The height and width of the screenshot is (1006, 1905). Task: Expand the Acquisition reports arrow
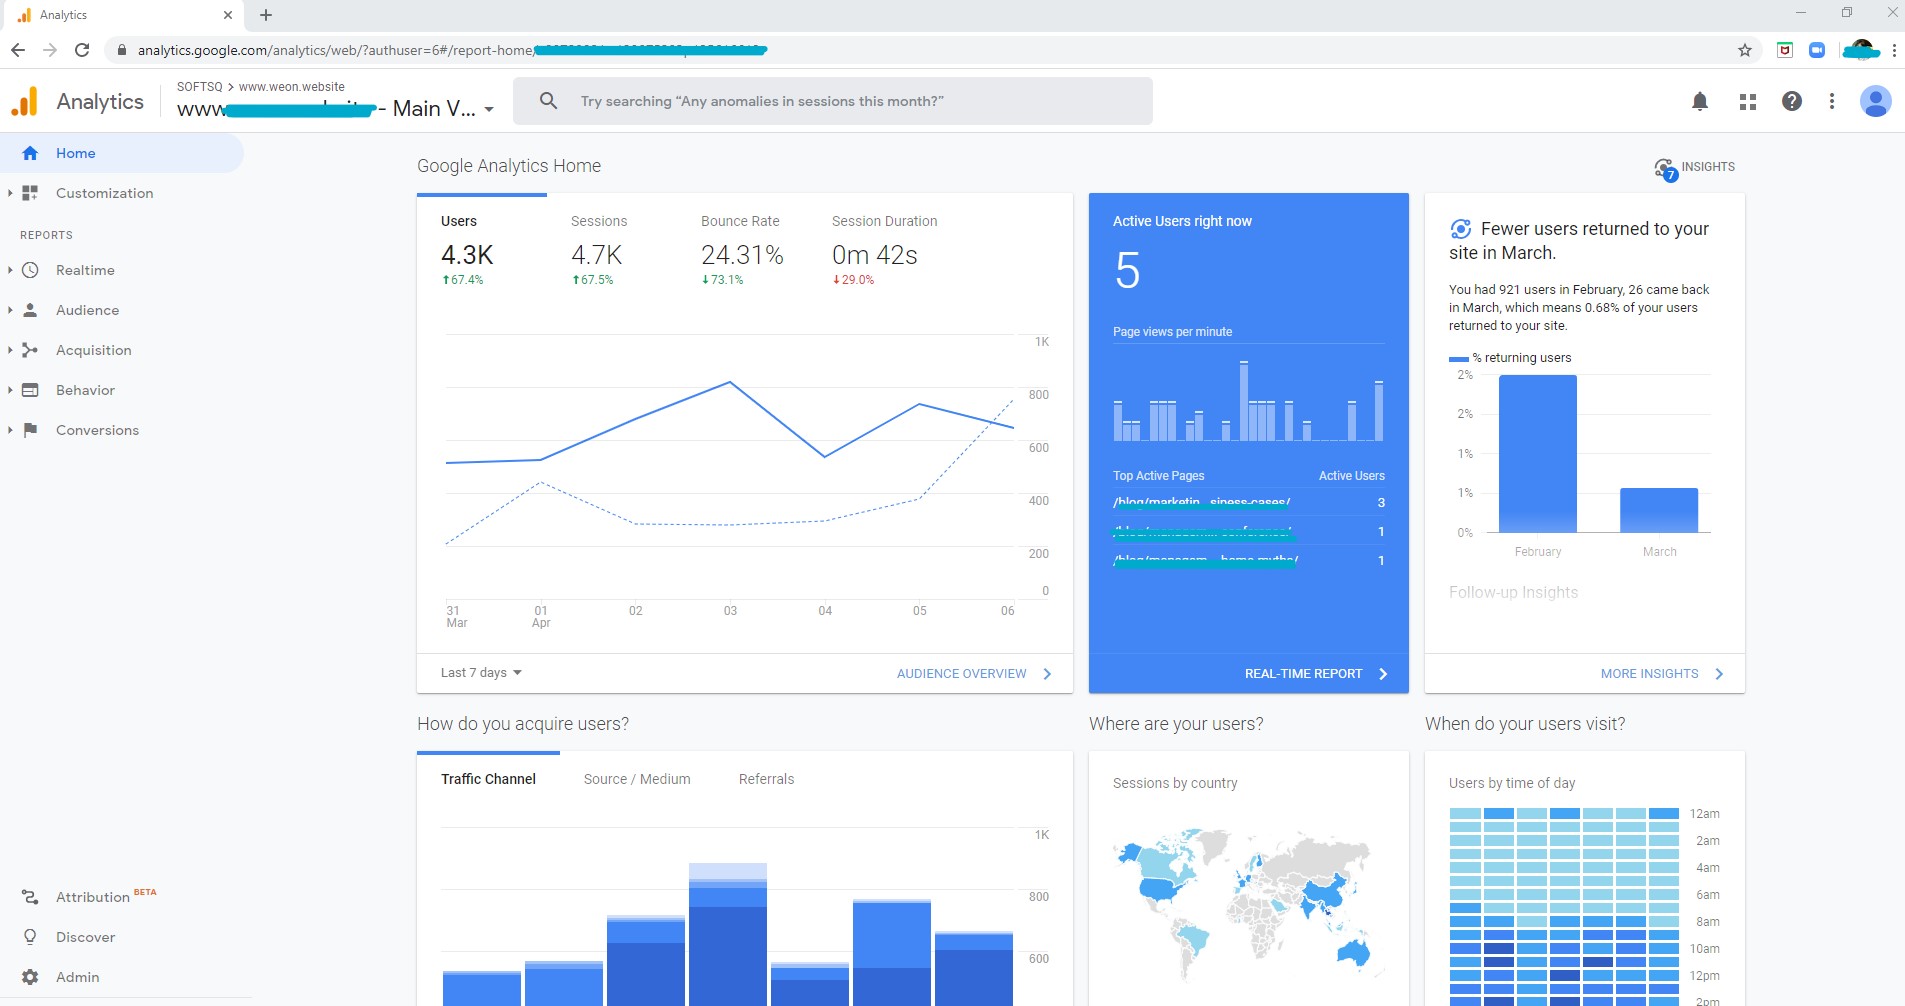pos(10,350)
